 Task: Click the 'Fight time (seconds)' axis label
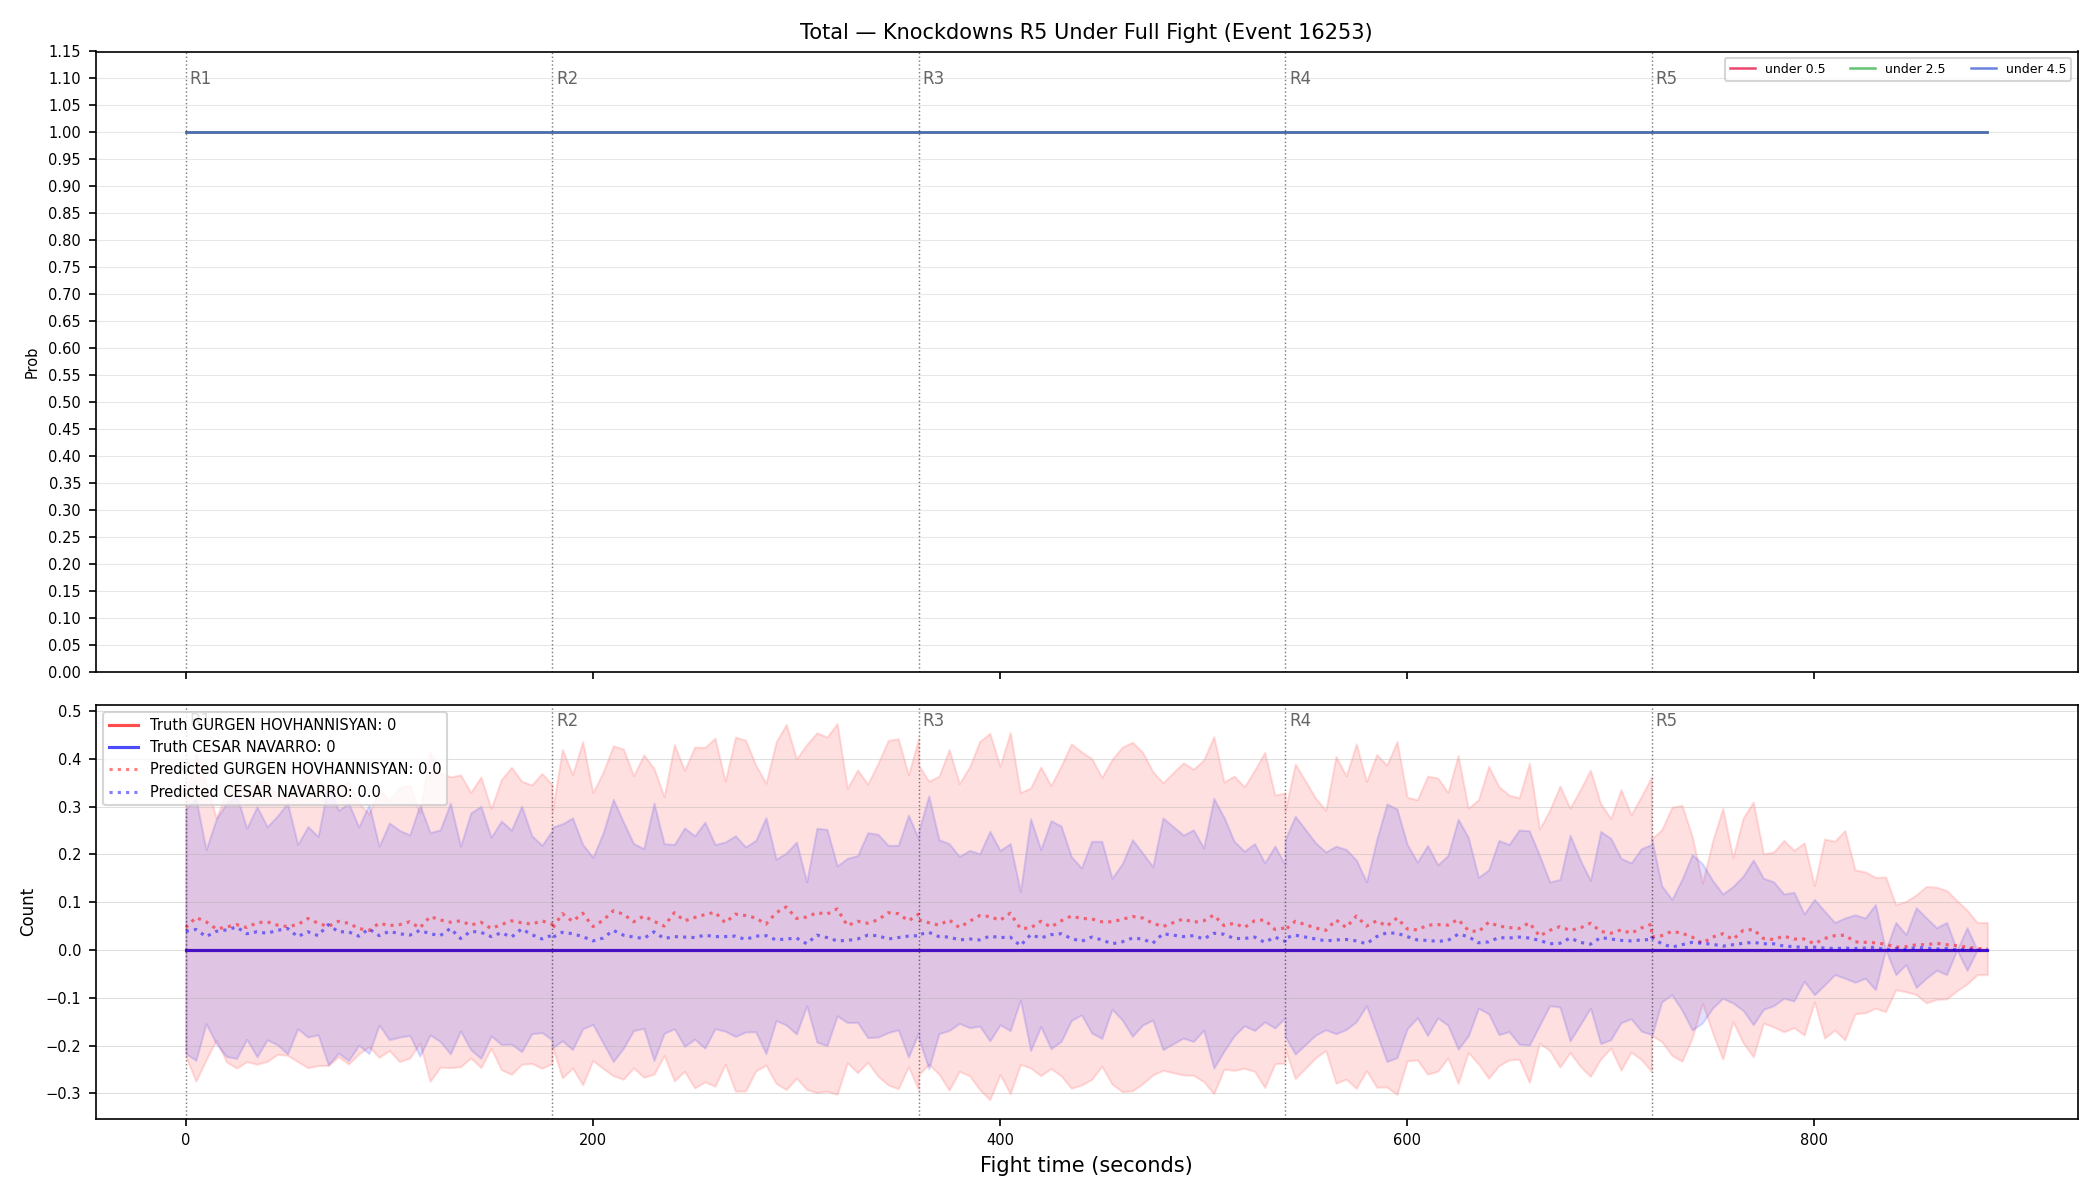1086,1165
